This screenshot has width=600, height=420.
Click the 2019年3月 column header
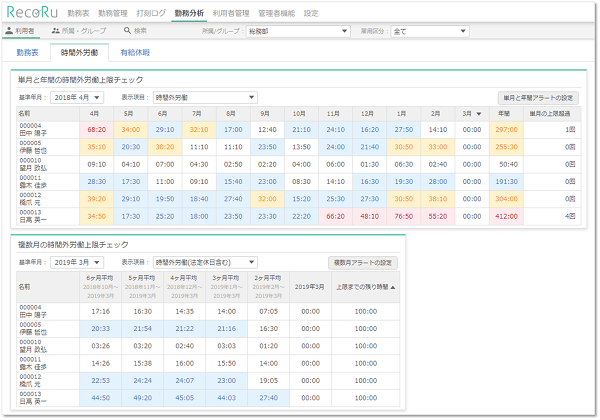[x=310, y=287]
